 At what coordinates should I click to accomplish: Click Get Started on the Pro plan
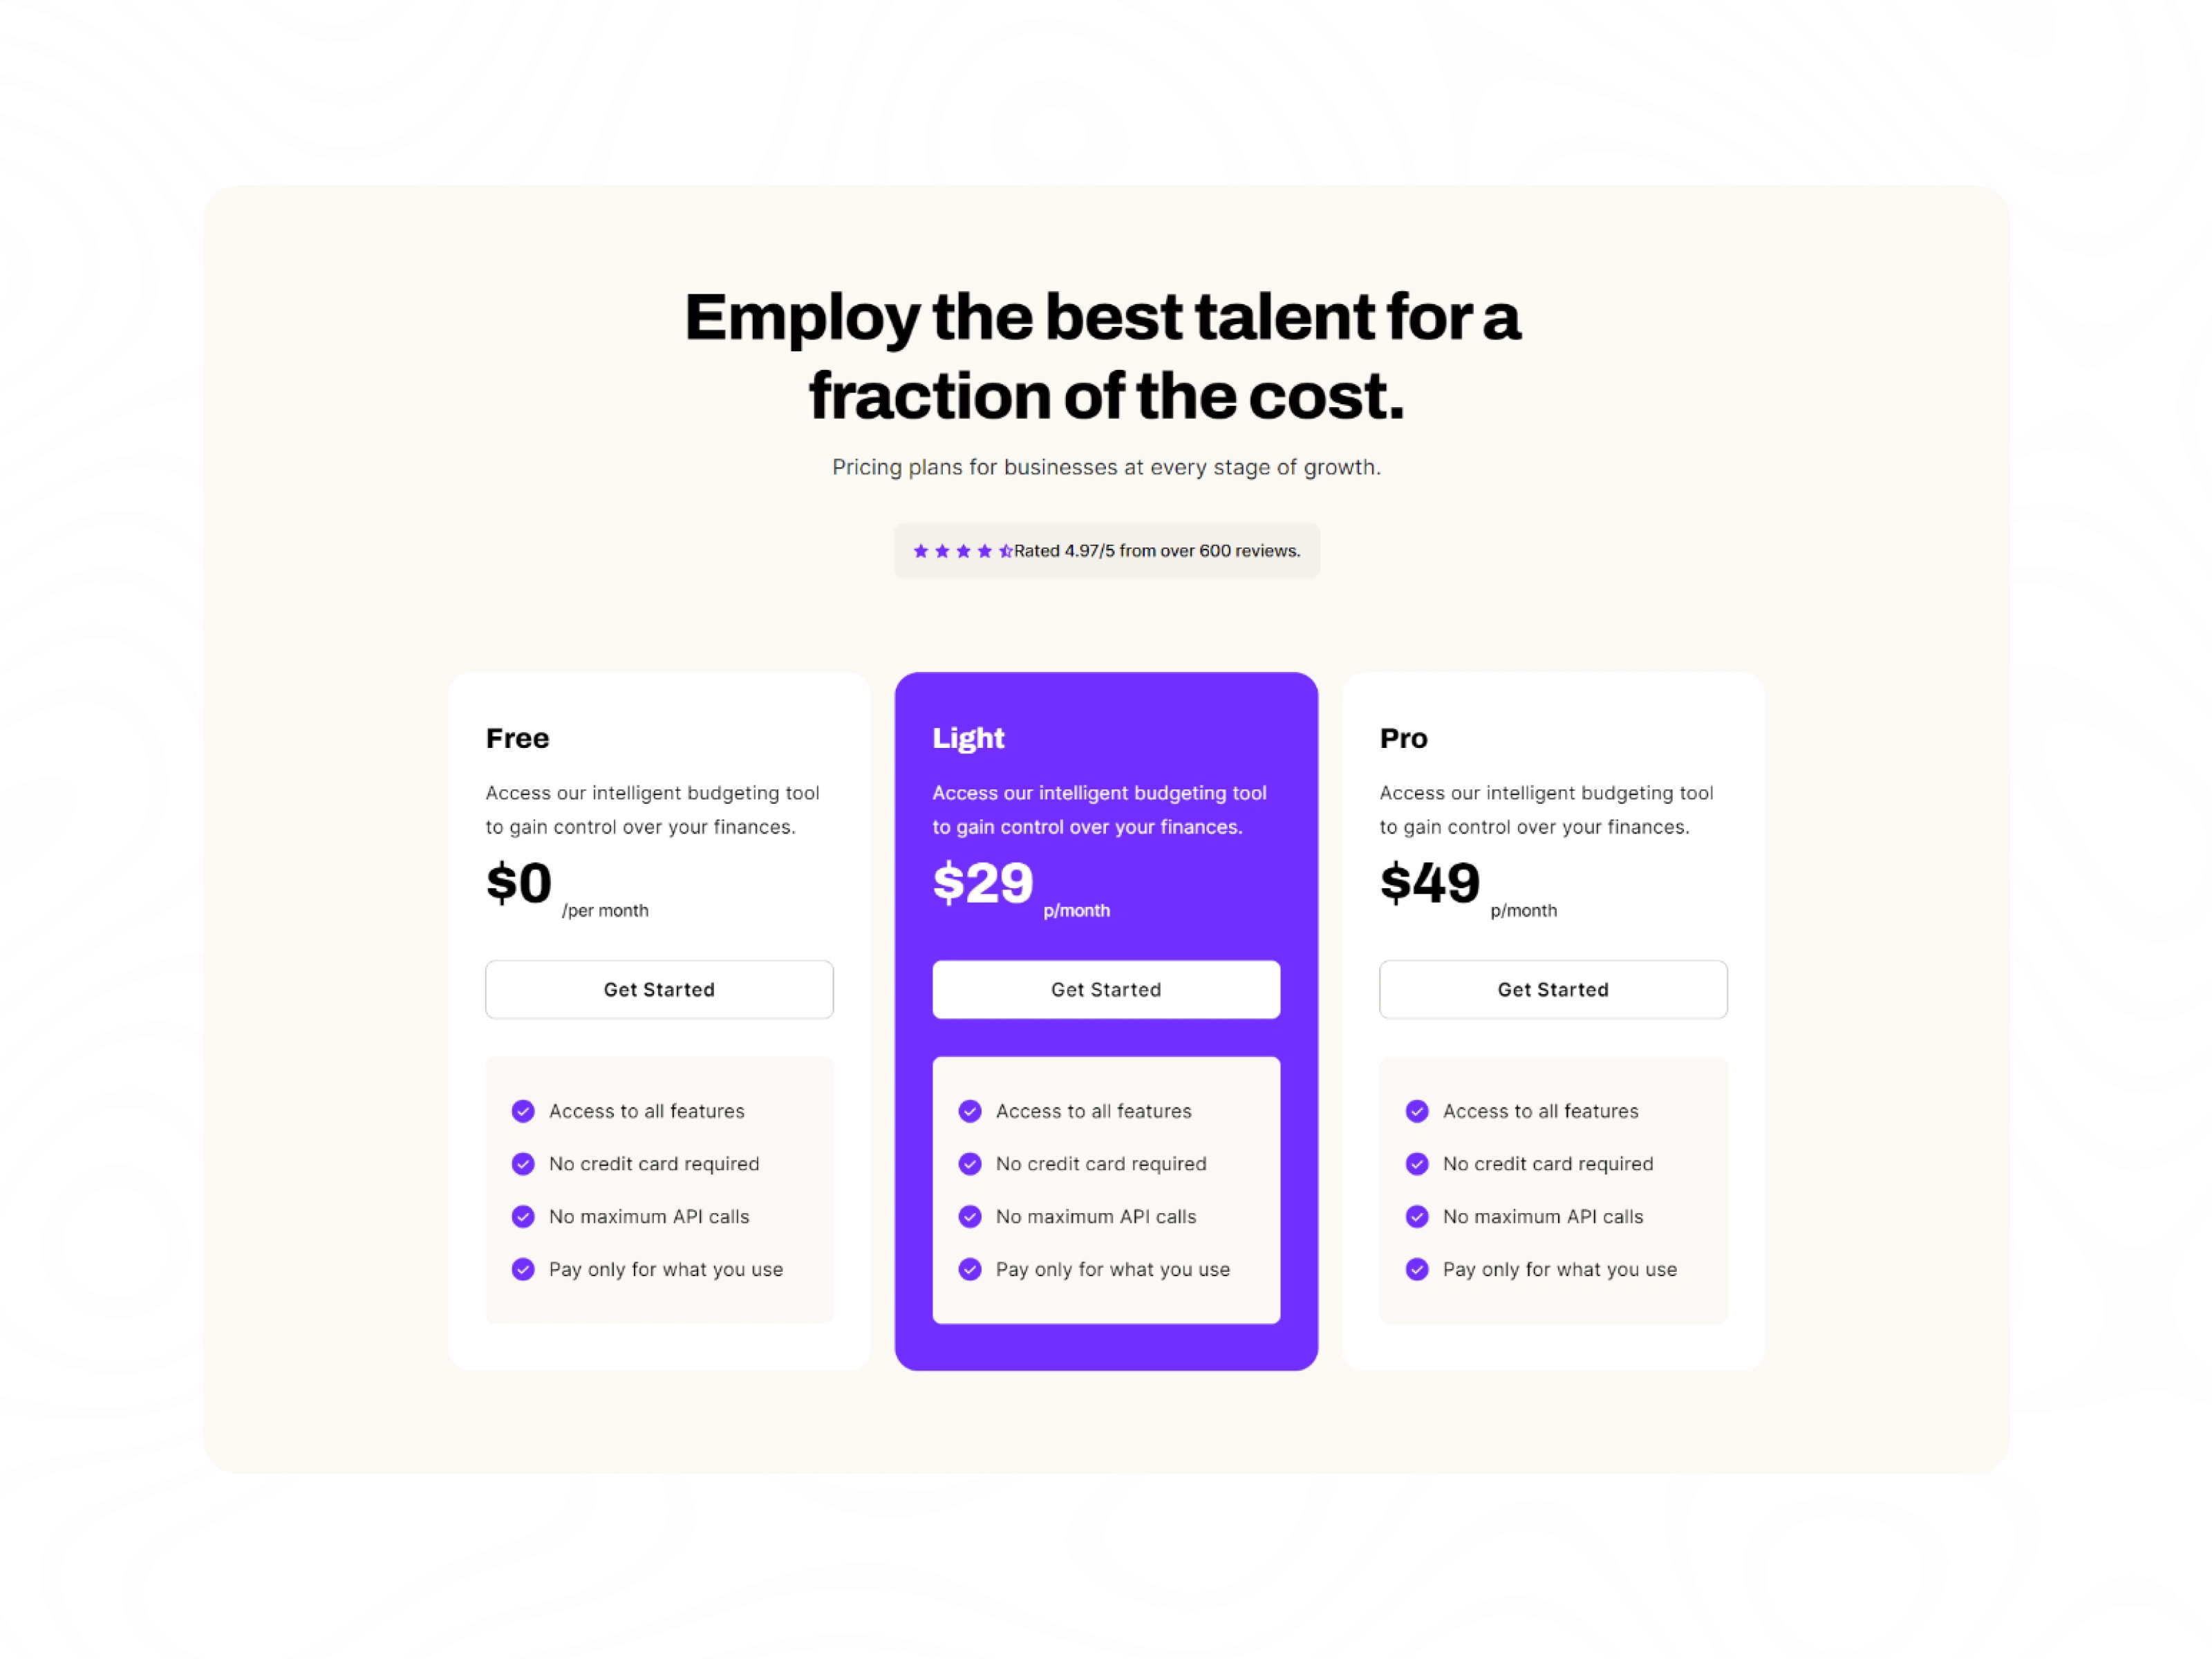[x=1552, y=988]
